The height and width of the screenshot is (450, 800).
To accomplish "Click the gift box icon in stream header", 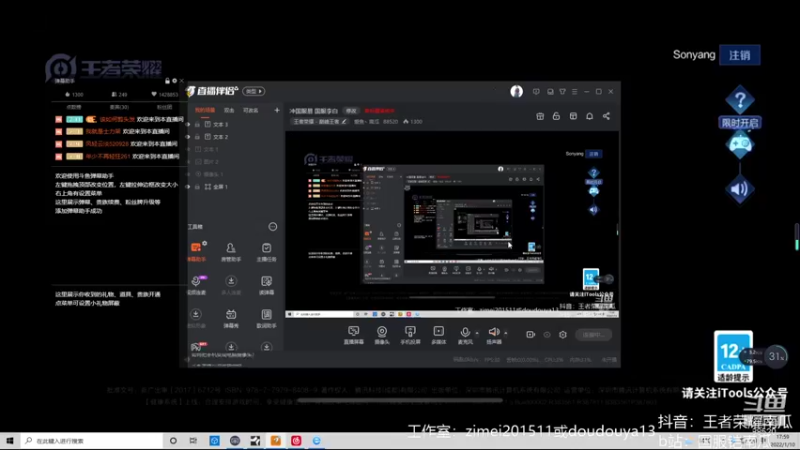I will pyautogui.click(x=540, y=116).
